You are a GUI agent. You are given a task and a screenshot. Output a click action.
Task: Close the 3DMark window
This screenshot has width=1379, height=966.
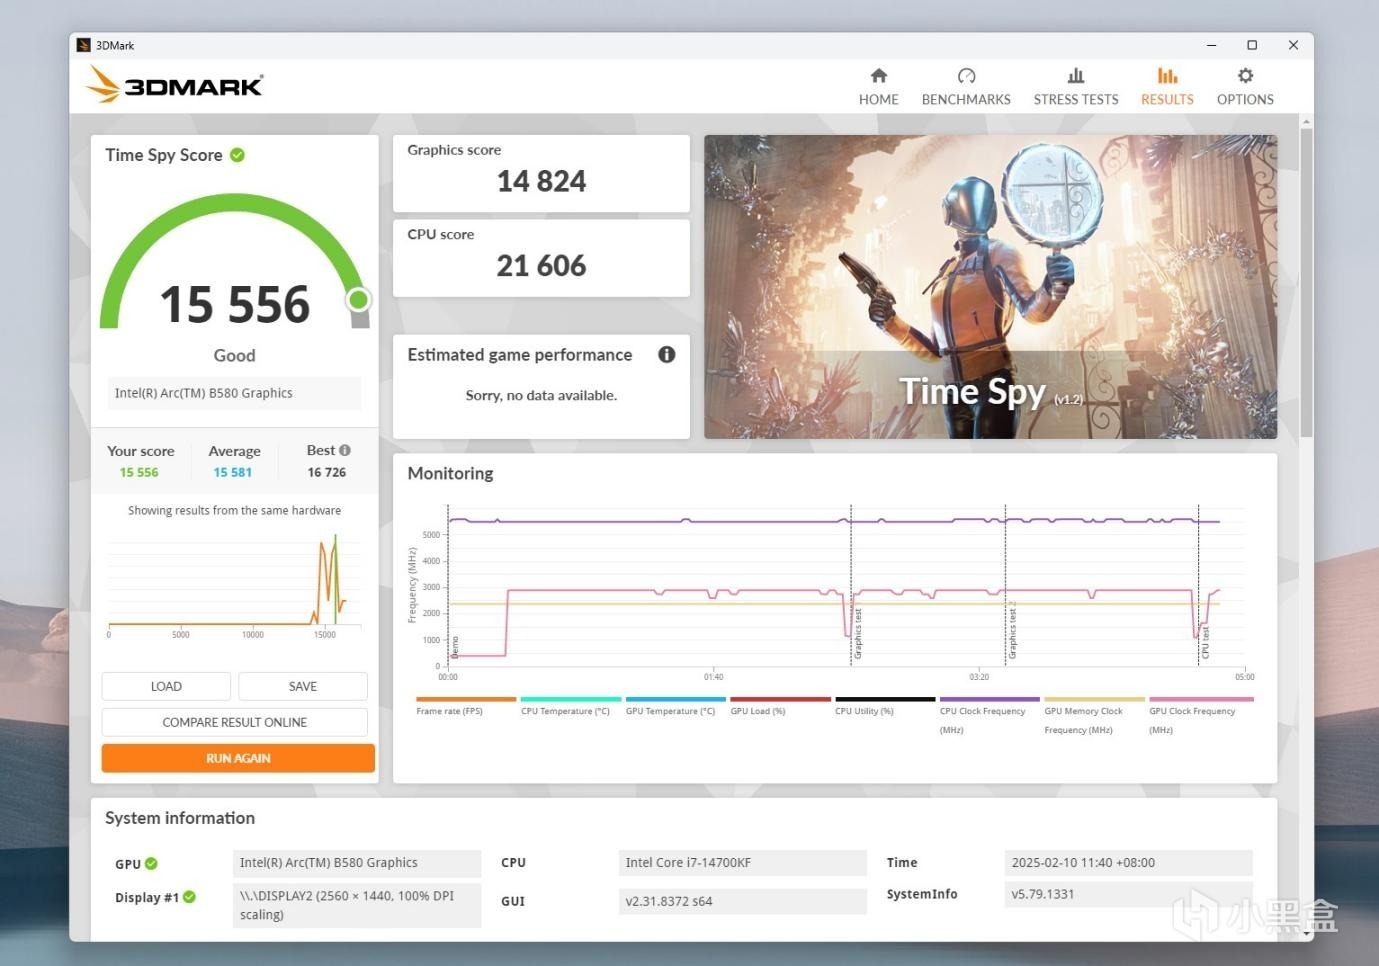pyautogui.click(x=1293, y=45)
